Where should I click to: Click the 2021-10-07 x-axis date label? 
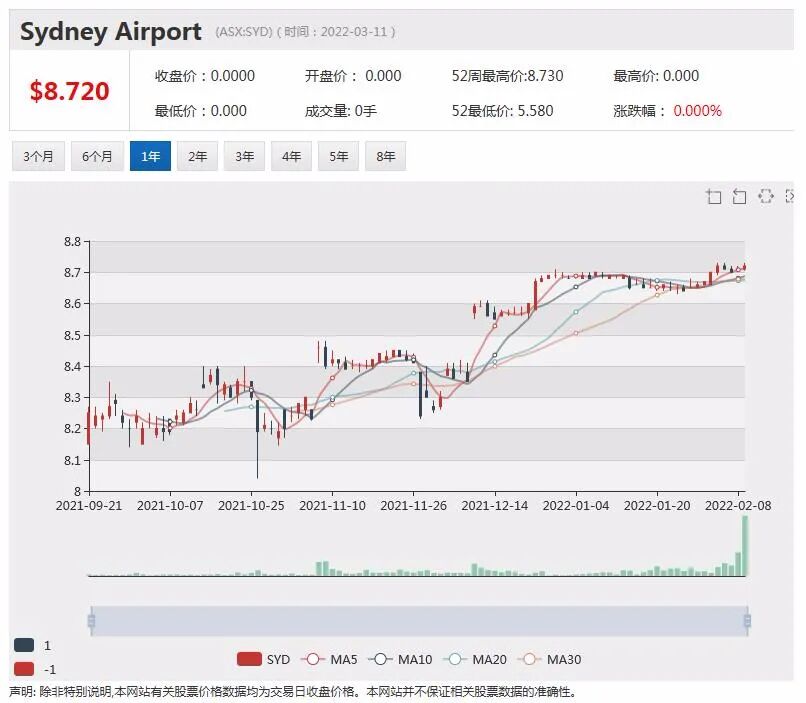[x=170, y=506]
